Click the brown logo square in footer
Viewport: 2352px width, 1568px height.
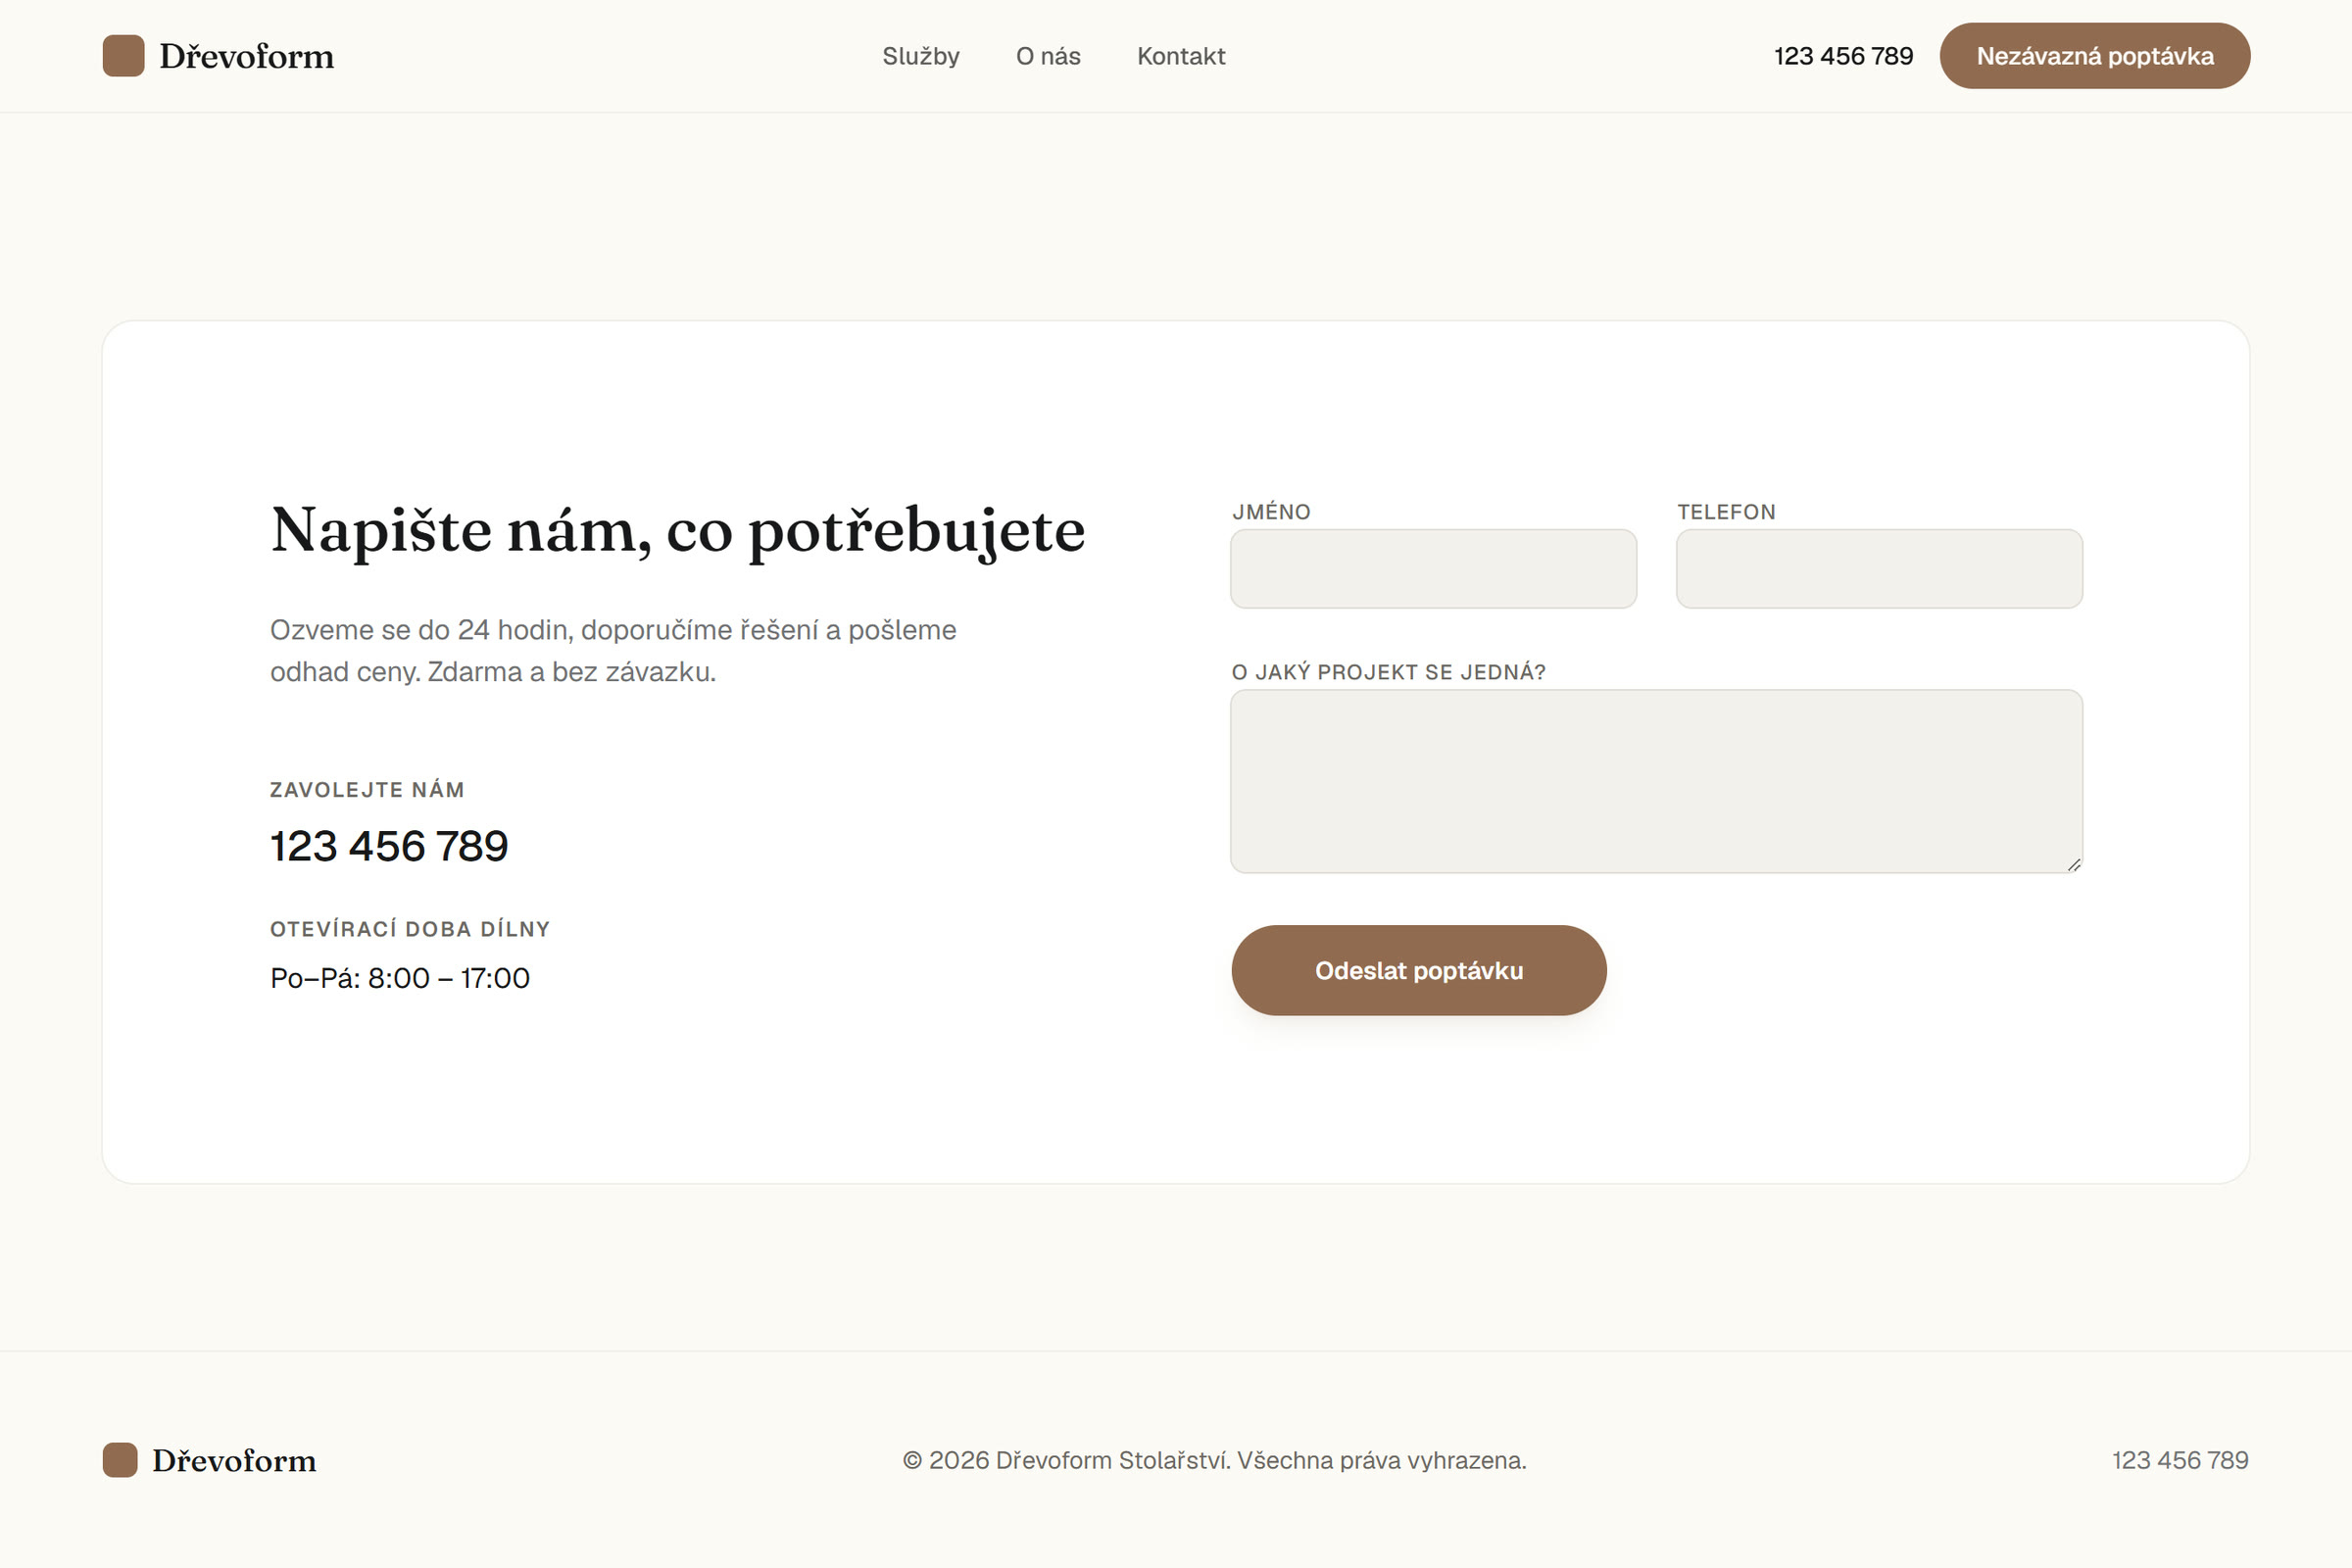[x=120, y=1460]
